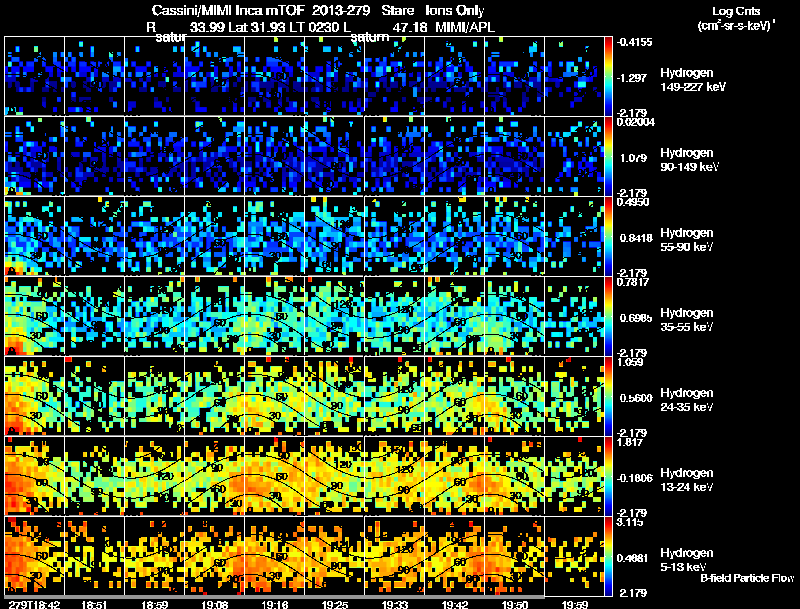This screenshot has height=609, width=800.
Task: Open the 24-35 keV image panel at 19:50
Action: [514, 396]
